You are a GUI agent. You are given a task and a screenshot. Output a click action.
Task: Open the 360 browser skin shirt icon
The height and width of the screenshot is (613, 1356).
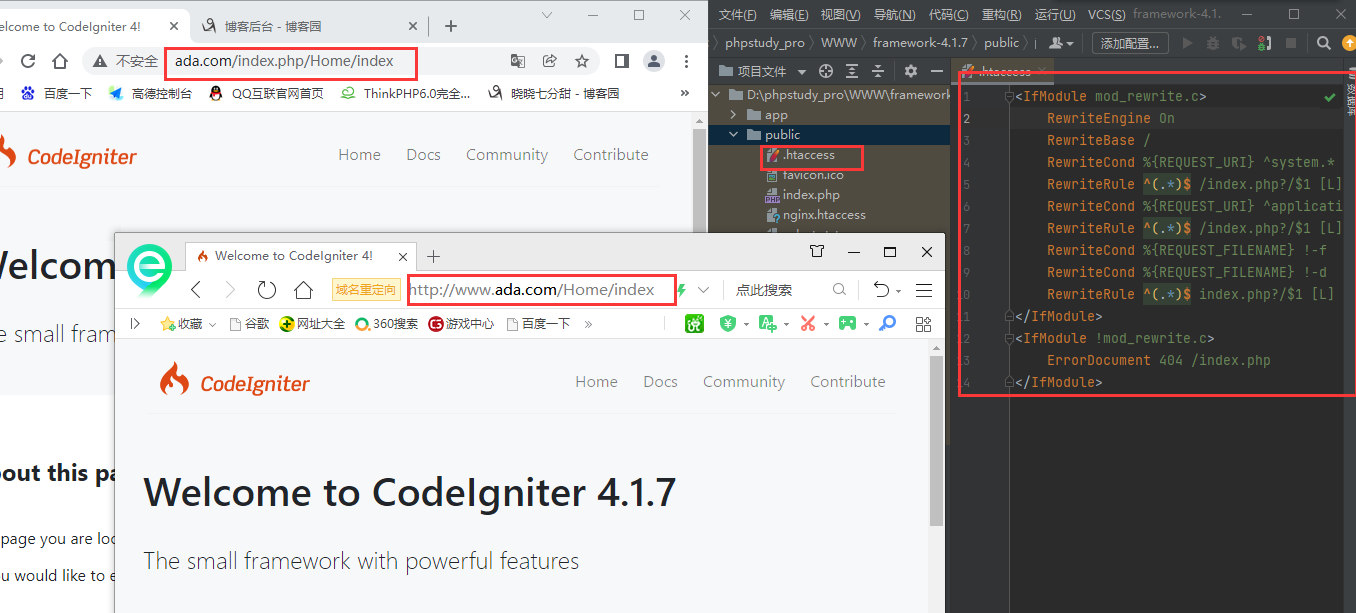817,251
